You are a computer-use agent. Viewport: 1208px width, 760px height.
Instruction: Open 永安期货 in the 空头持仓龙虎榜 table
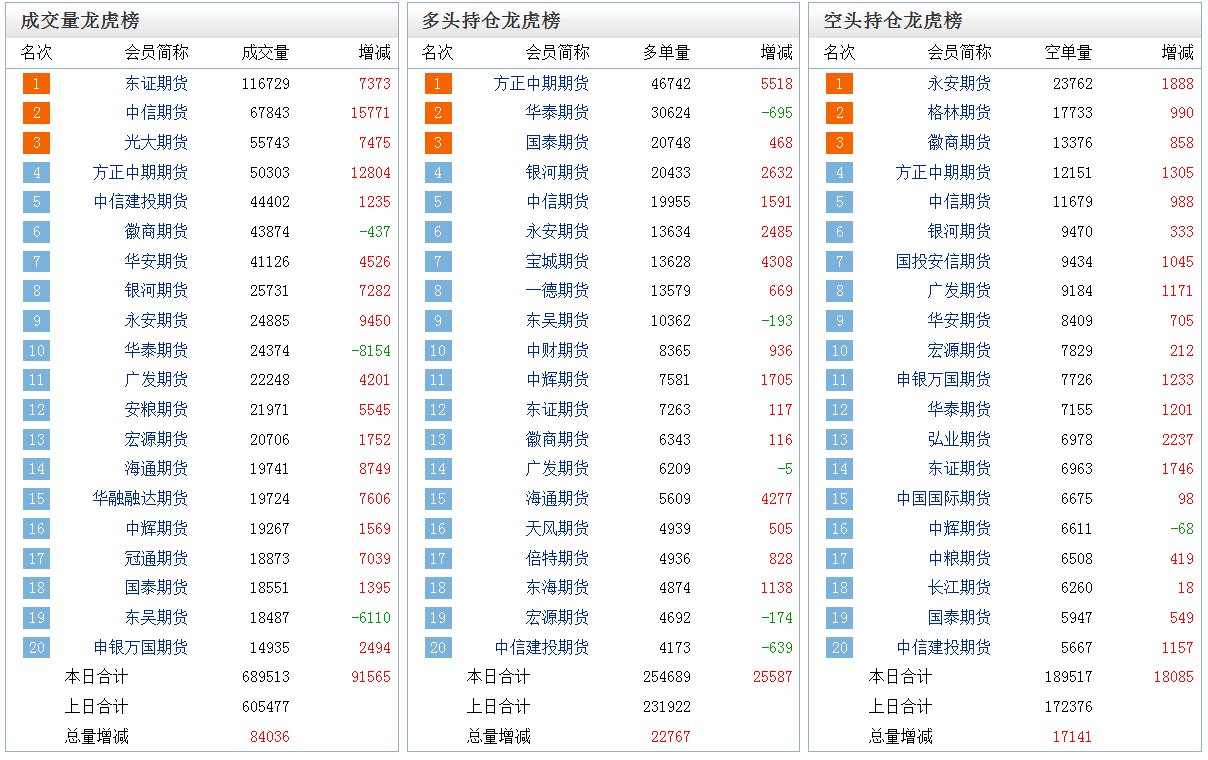click(960, 84)
